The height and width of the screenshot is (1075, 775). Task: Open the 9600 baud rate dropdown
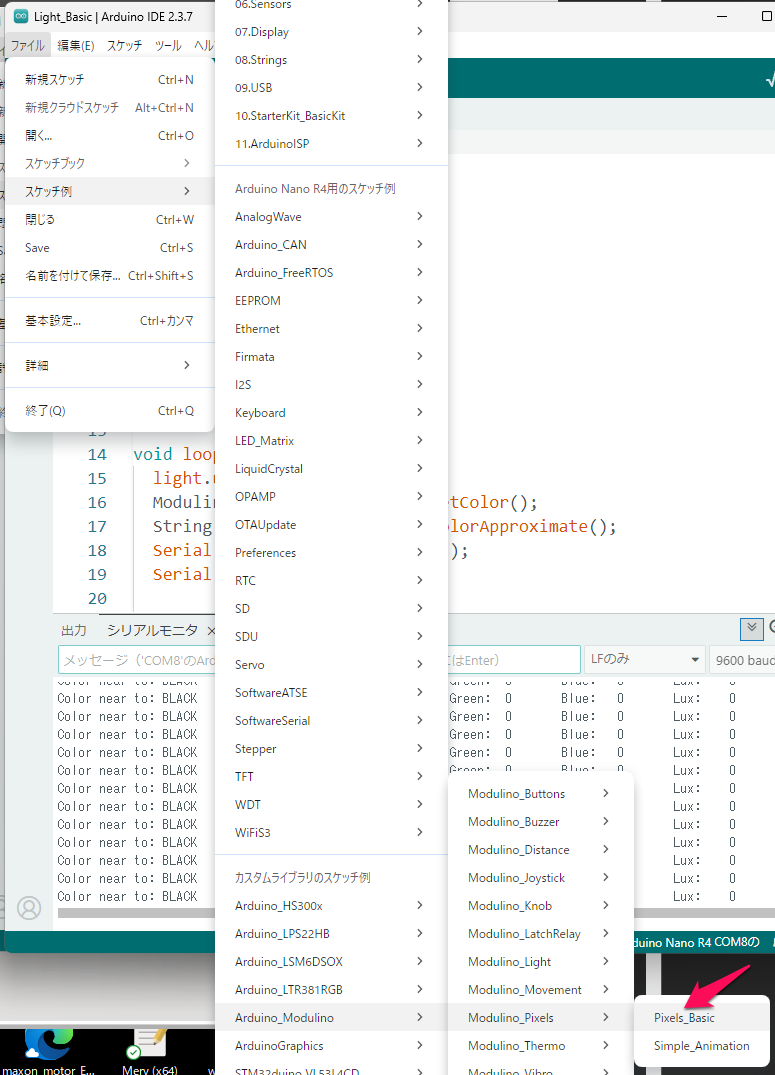coord(742,660)
